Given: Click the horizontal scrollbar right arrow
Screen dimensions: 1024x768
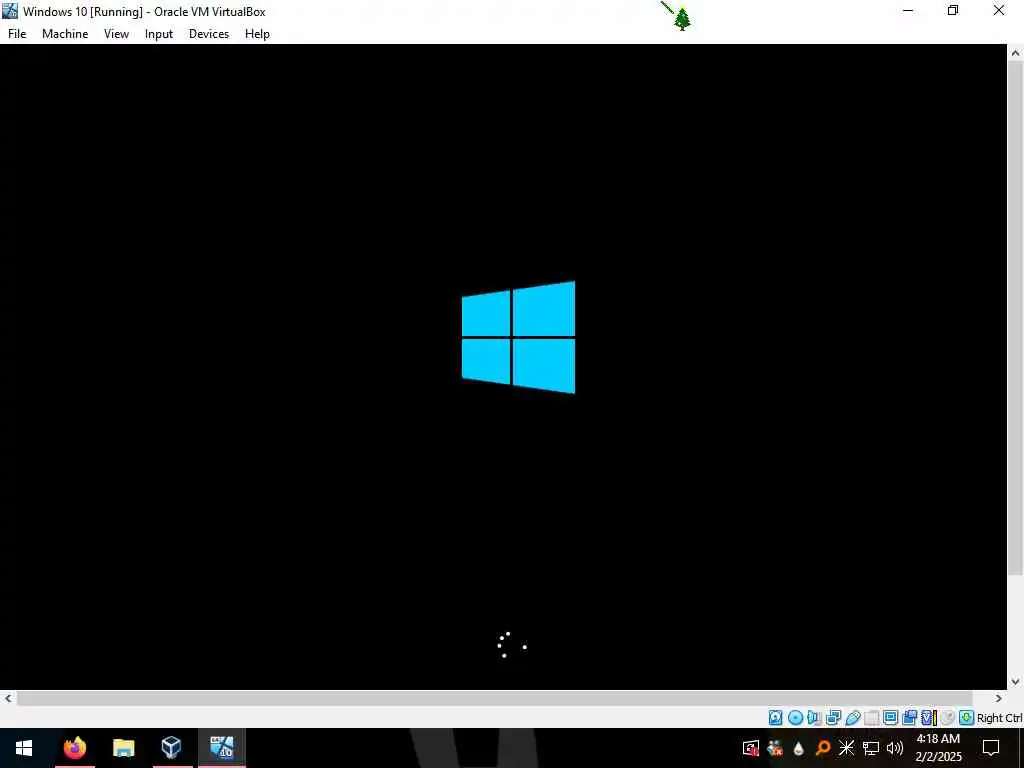Looking at the screenshot, I should [x=999, y=699].
